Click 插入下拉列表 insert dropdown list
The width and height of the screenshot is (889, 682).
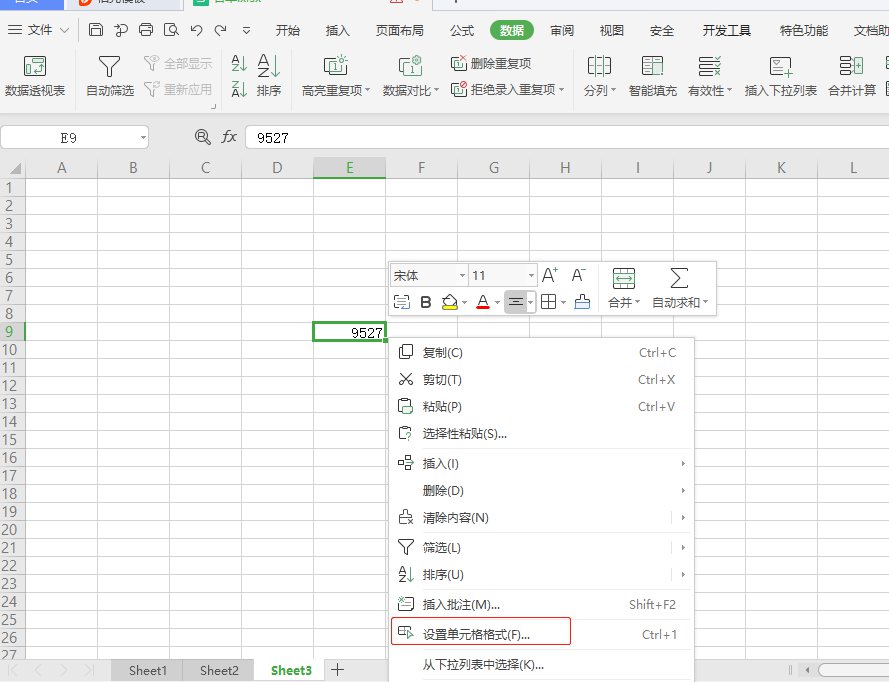[780, 76]
